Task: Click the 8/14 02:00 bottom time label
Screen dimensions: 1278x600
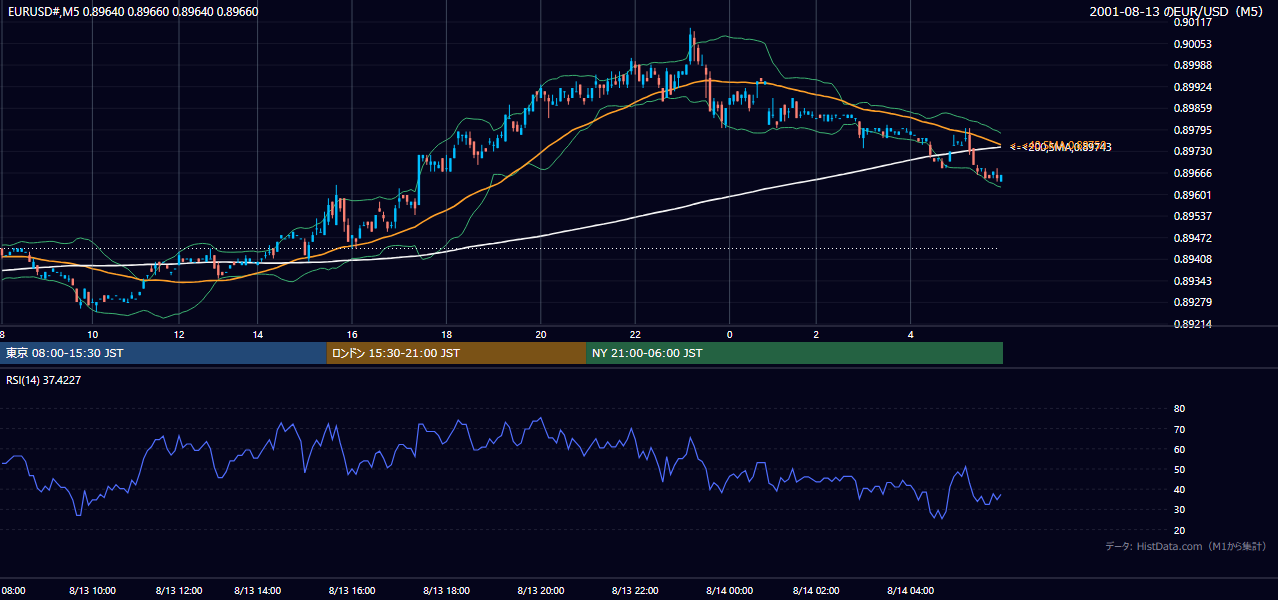Action: point(816,591)
